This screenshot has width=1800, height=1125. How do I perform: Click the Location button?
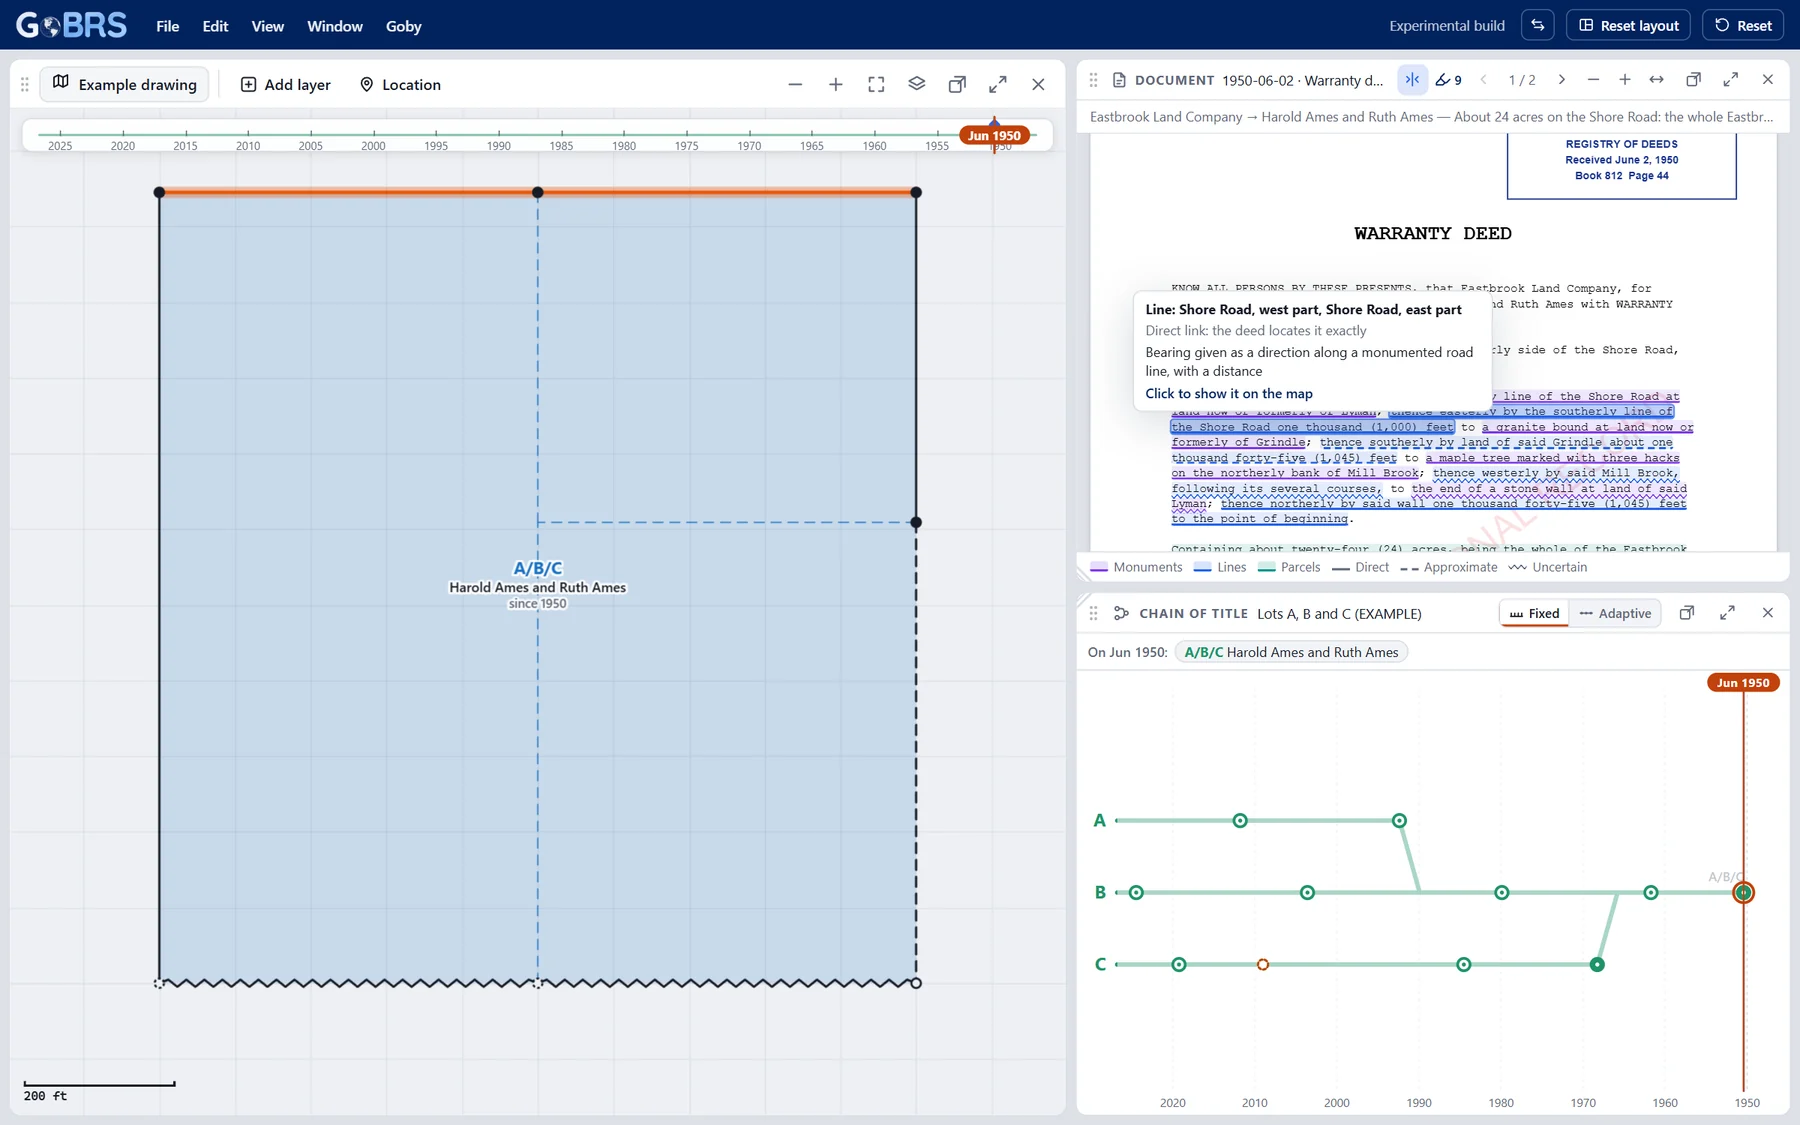(400, 84)
